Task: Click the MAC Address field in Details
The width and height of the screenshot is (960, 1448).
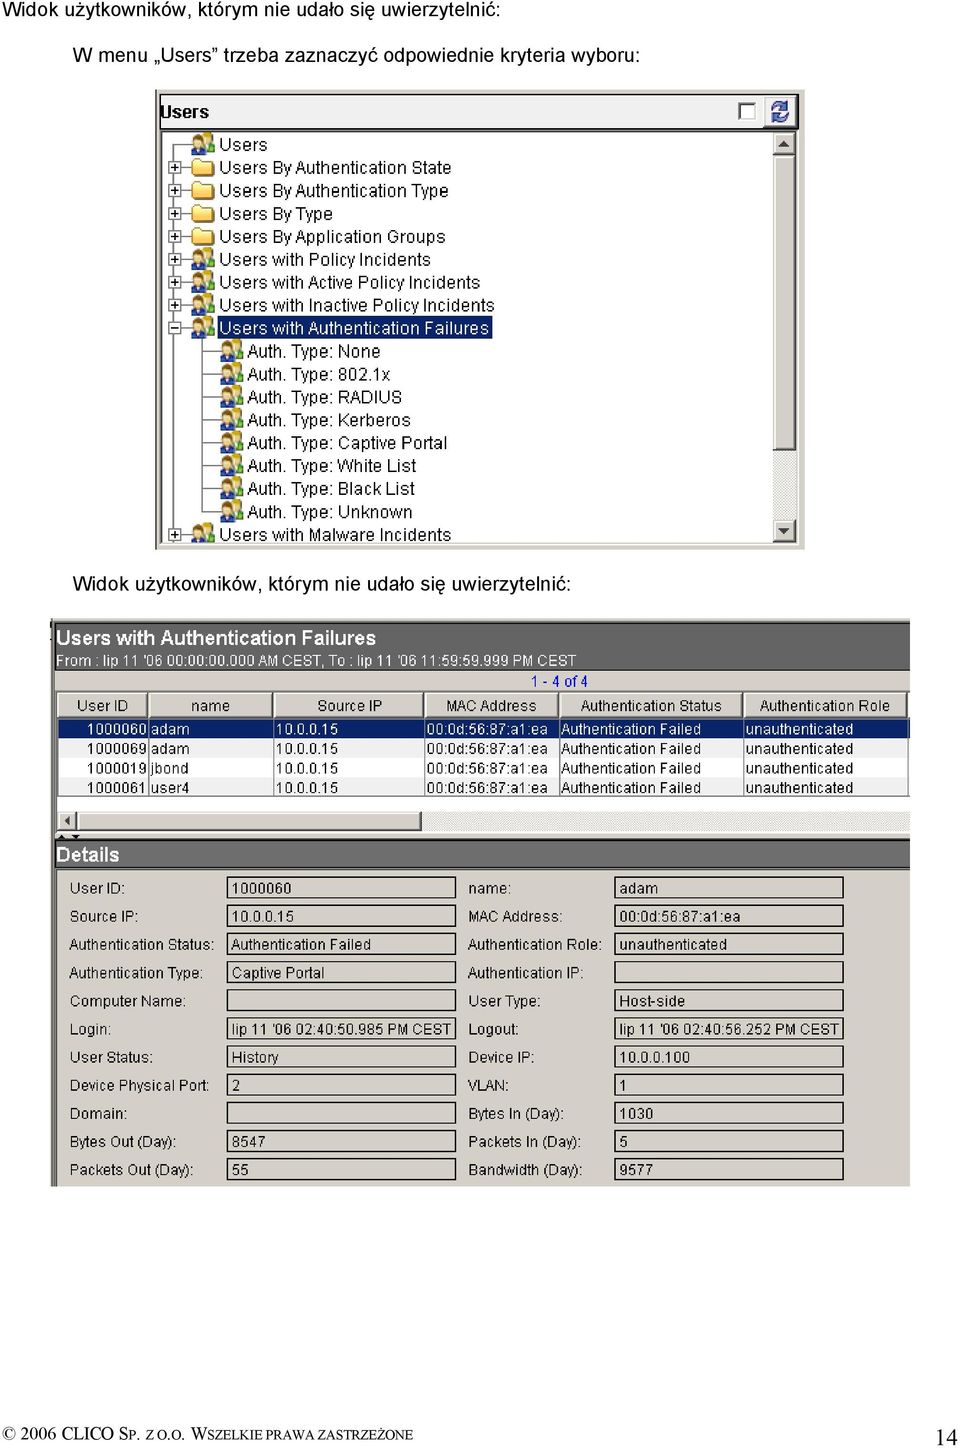Action: pos(729,916)
